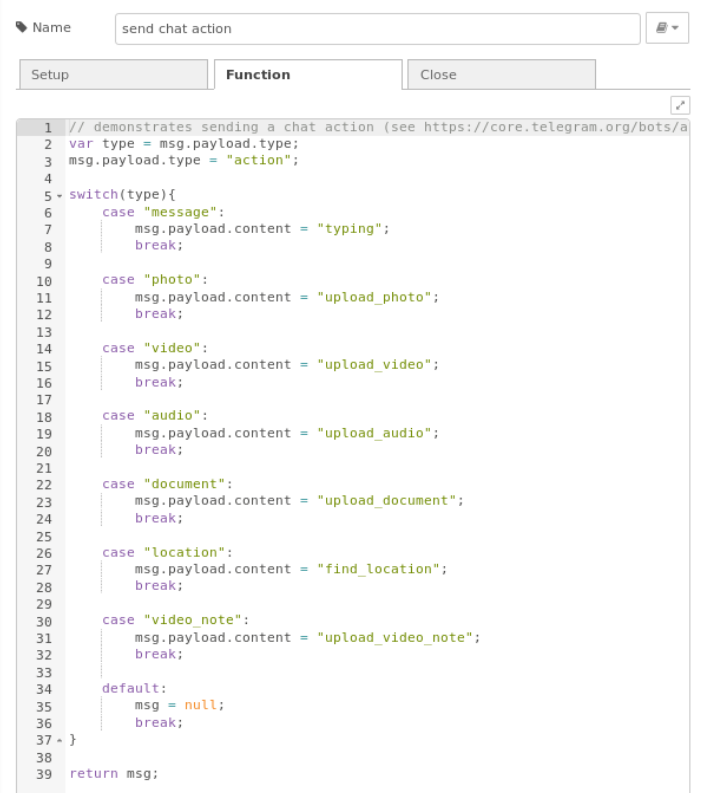Click line number 1 in the gutter
This screenshot has width=708, height=793.
46,127
